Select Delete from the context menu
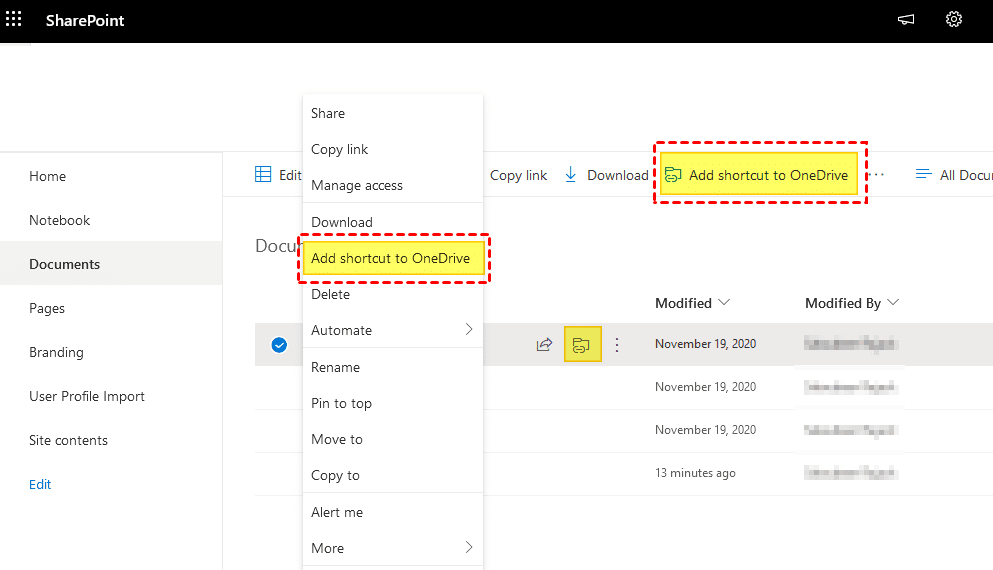The height and width of the screenshot is (570, 993). [331, 294]
